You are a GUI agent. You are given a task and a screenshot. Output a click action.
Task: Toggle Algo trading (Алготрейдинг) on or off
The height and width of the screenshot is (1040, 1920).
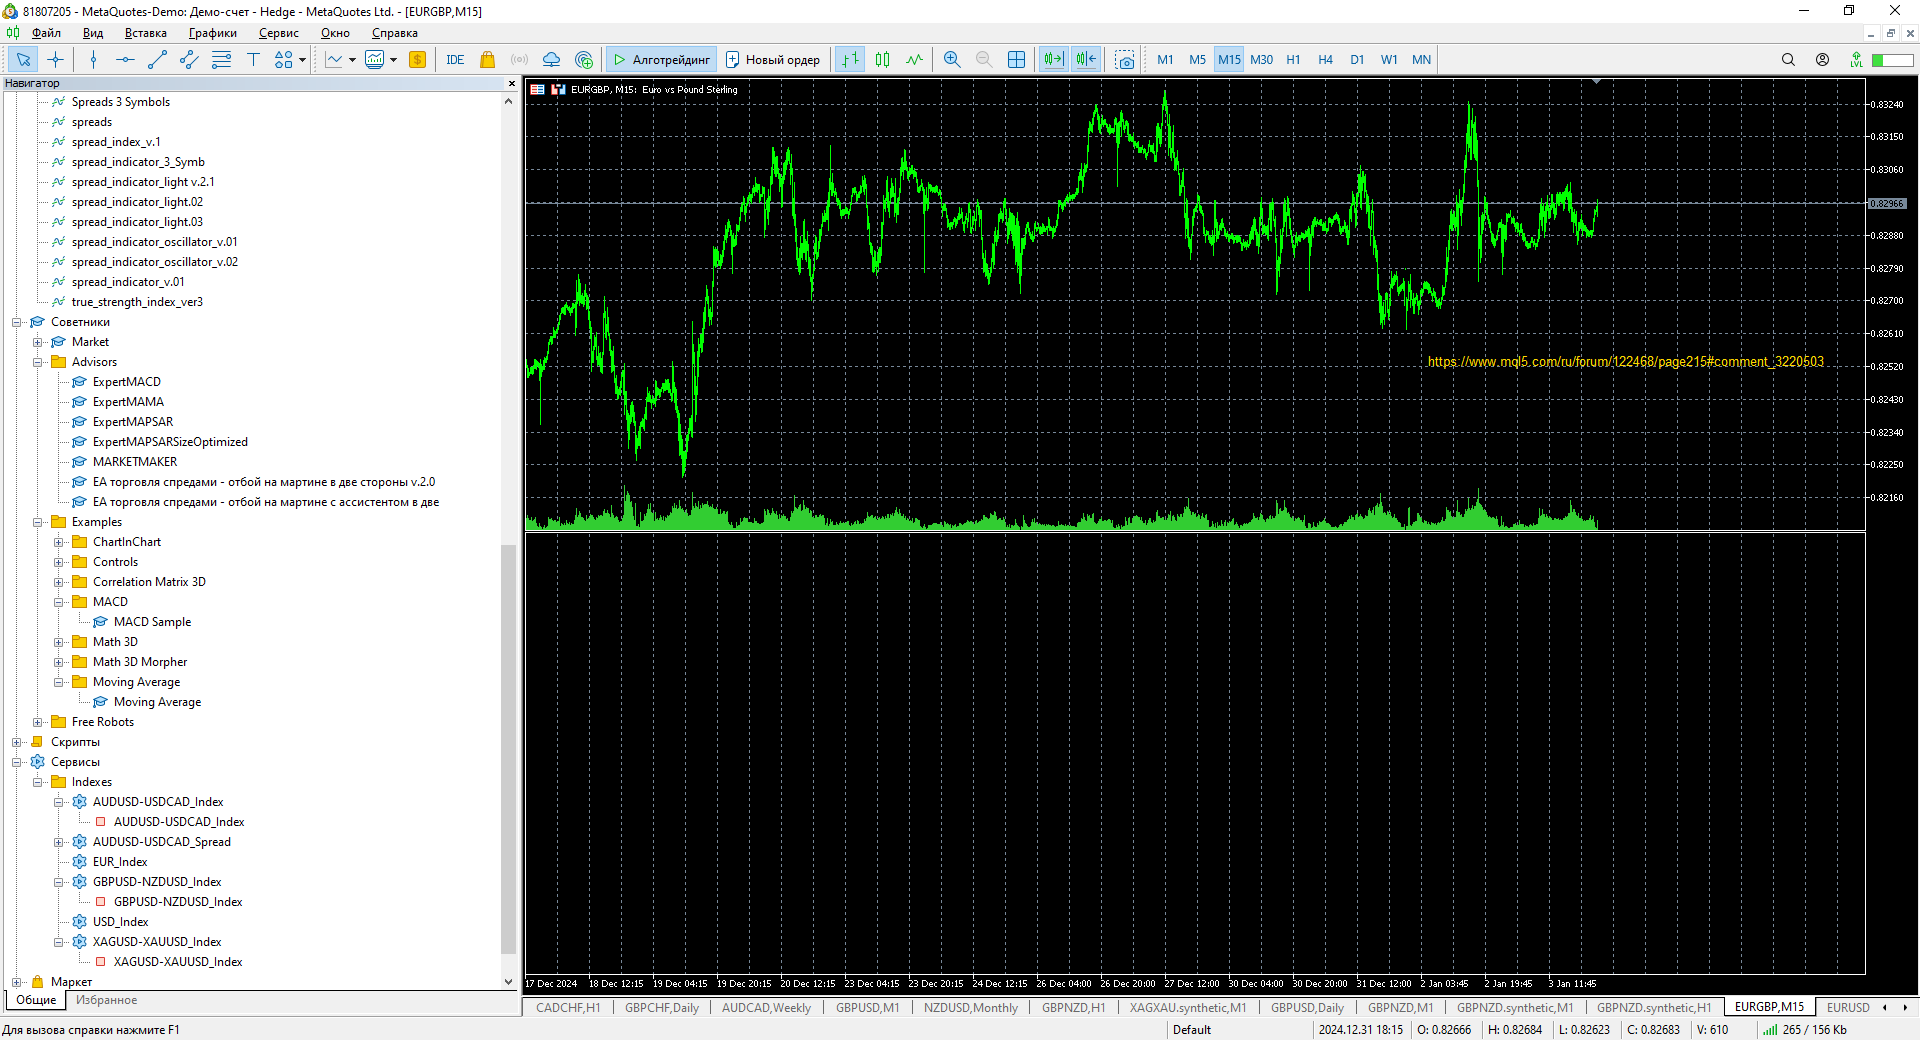pos(661,60)
